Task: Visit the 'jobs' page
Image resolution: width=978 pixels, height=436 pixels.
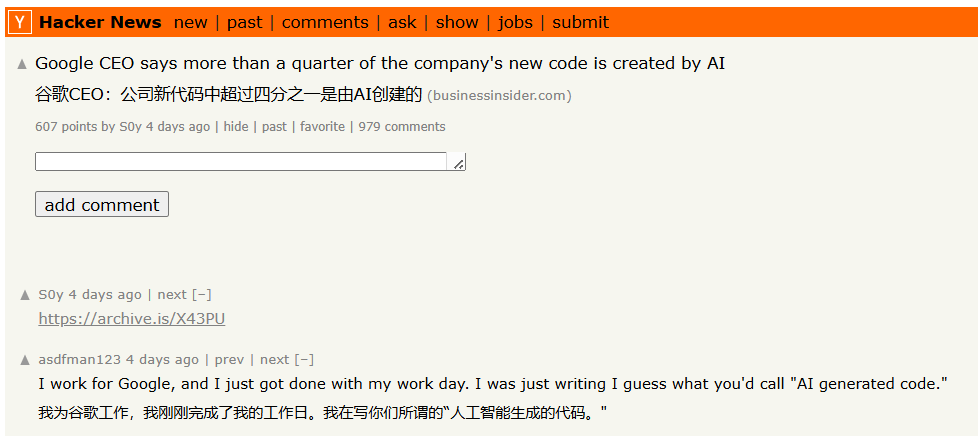Action: coord(515,22)
